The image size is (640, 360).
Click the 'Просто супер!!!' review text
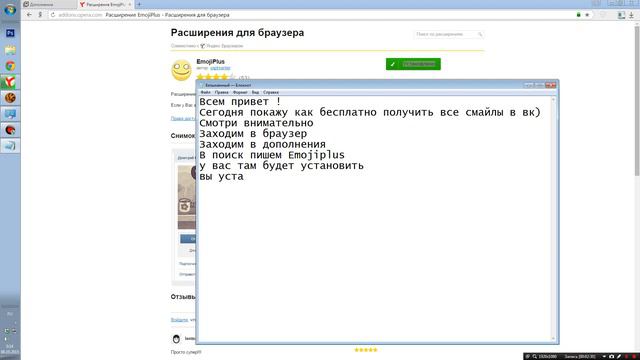tap(186, 352)
